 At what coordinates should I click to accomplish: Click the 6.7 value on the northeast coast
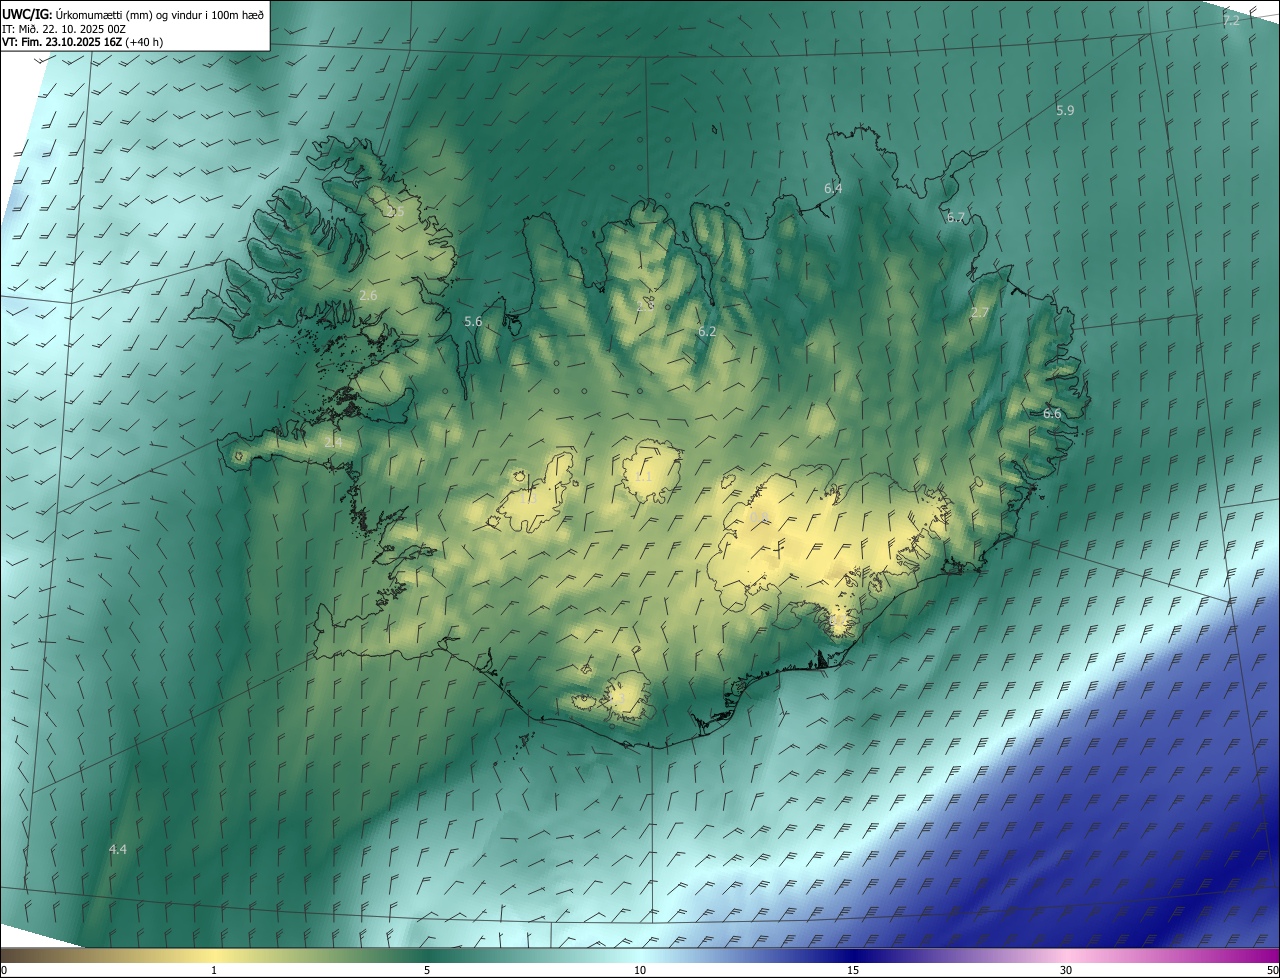[x=956, y=217]
